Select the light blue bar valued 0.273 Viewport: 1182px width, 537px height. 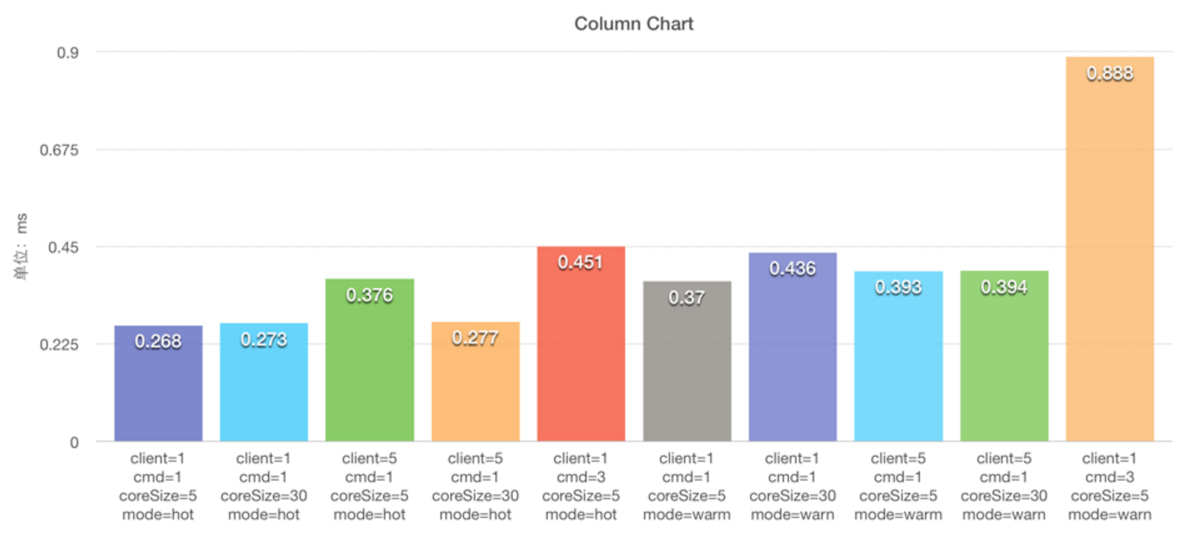(x=264, y=383)
